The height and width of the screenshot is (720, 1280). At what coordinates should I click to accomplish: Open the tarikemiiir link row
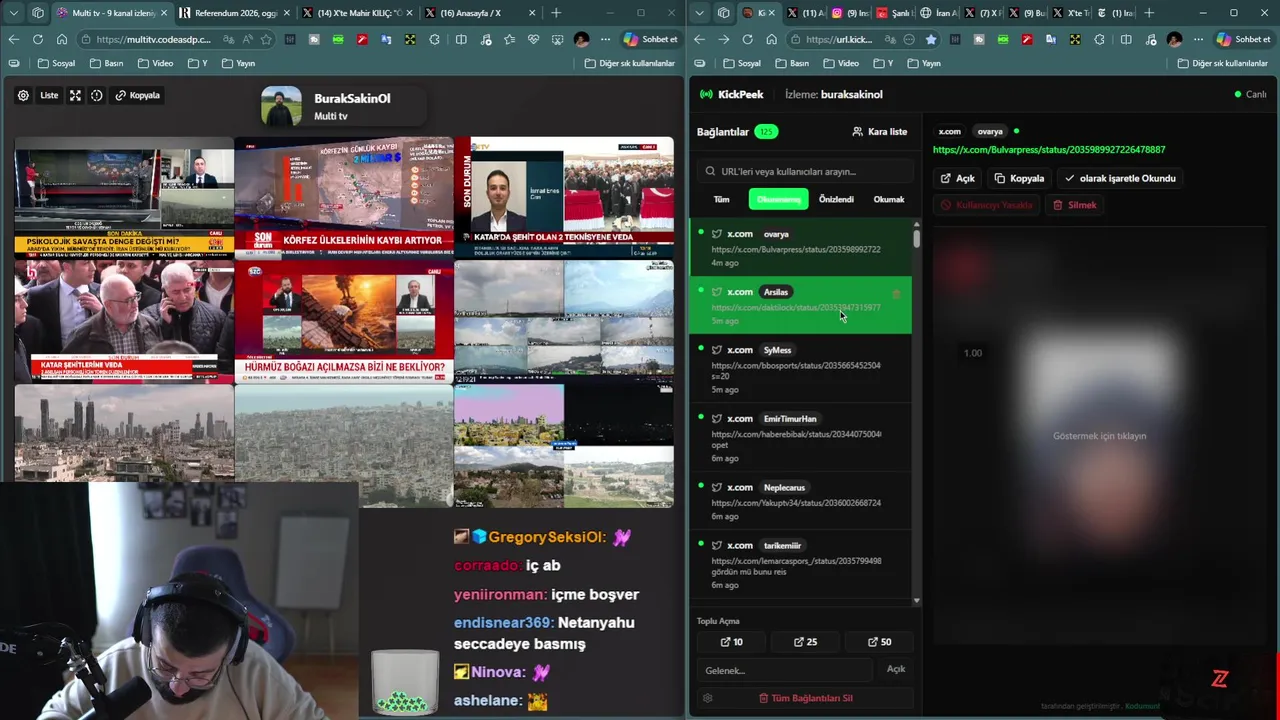(x=800, y=565)
